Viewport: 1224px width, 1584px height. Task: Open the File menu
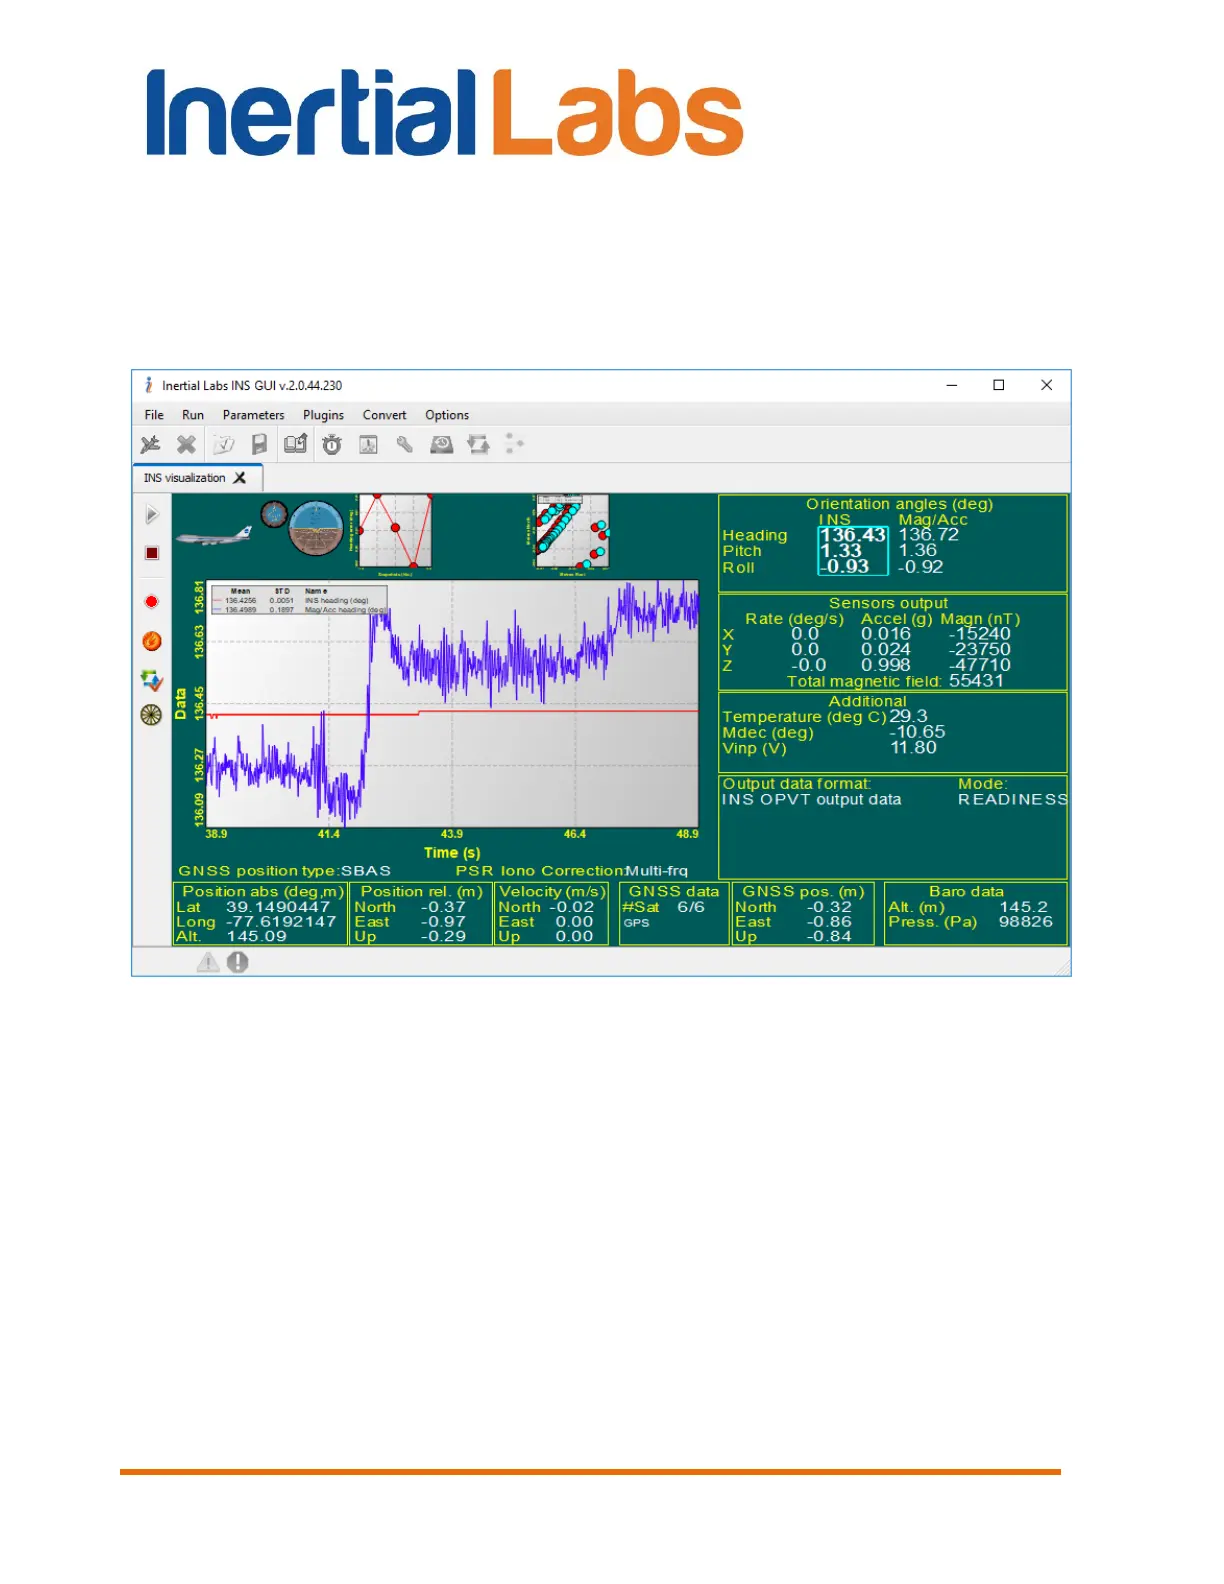[154, 415]
